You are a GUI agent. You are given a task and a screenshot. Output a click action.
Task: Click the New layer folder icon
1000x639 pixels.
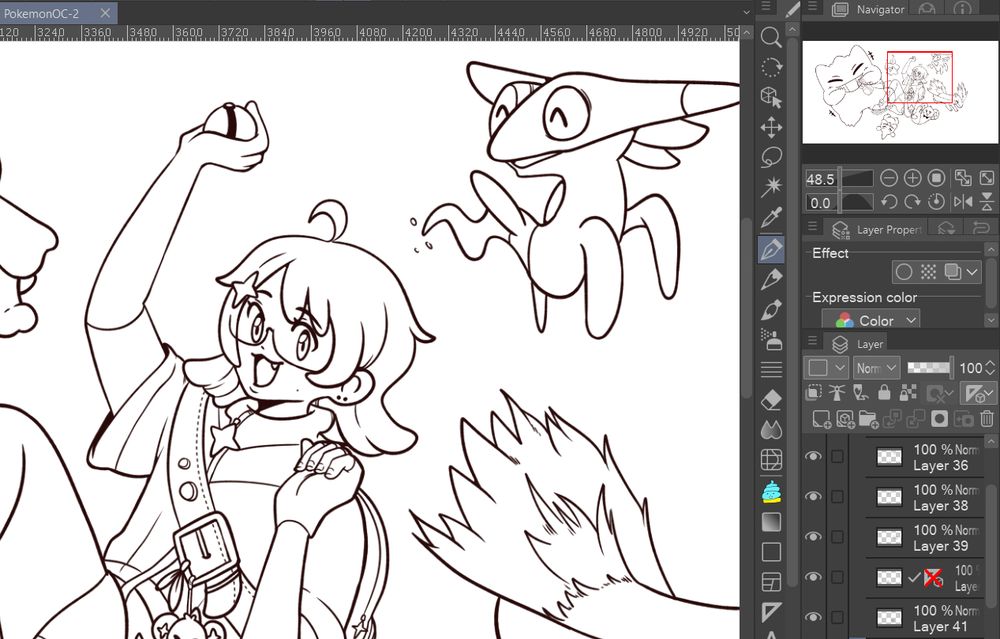pos(869,419)
